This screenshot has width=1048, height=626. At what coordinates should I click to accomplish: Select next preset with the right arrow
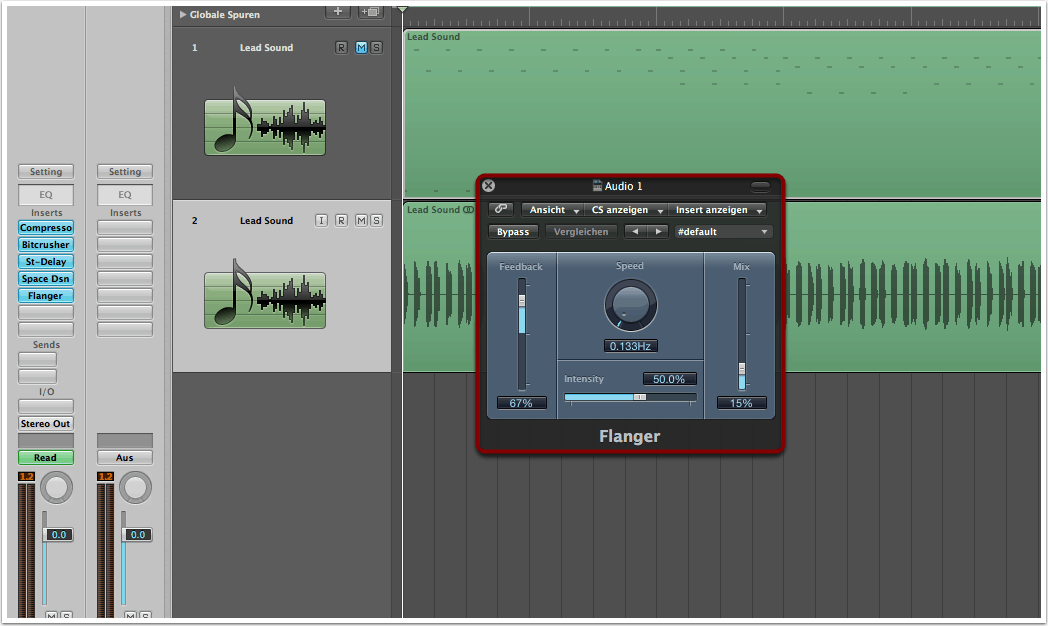(x=657, y=231)
